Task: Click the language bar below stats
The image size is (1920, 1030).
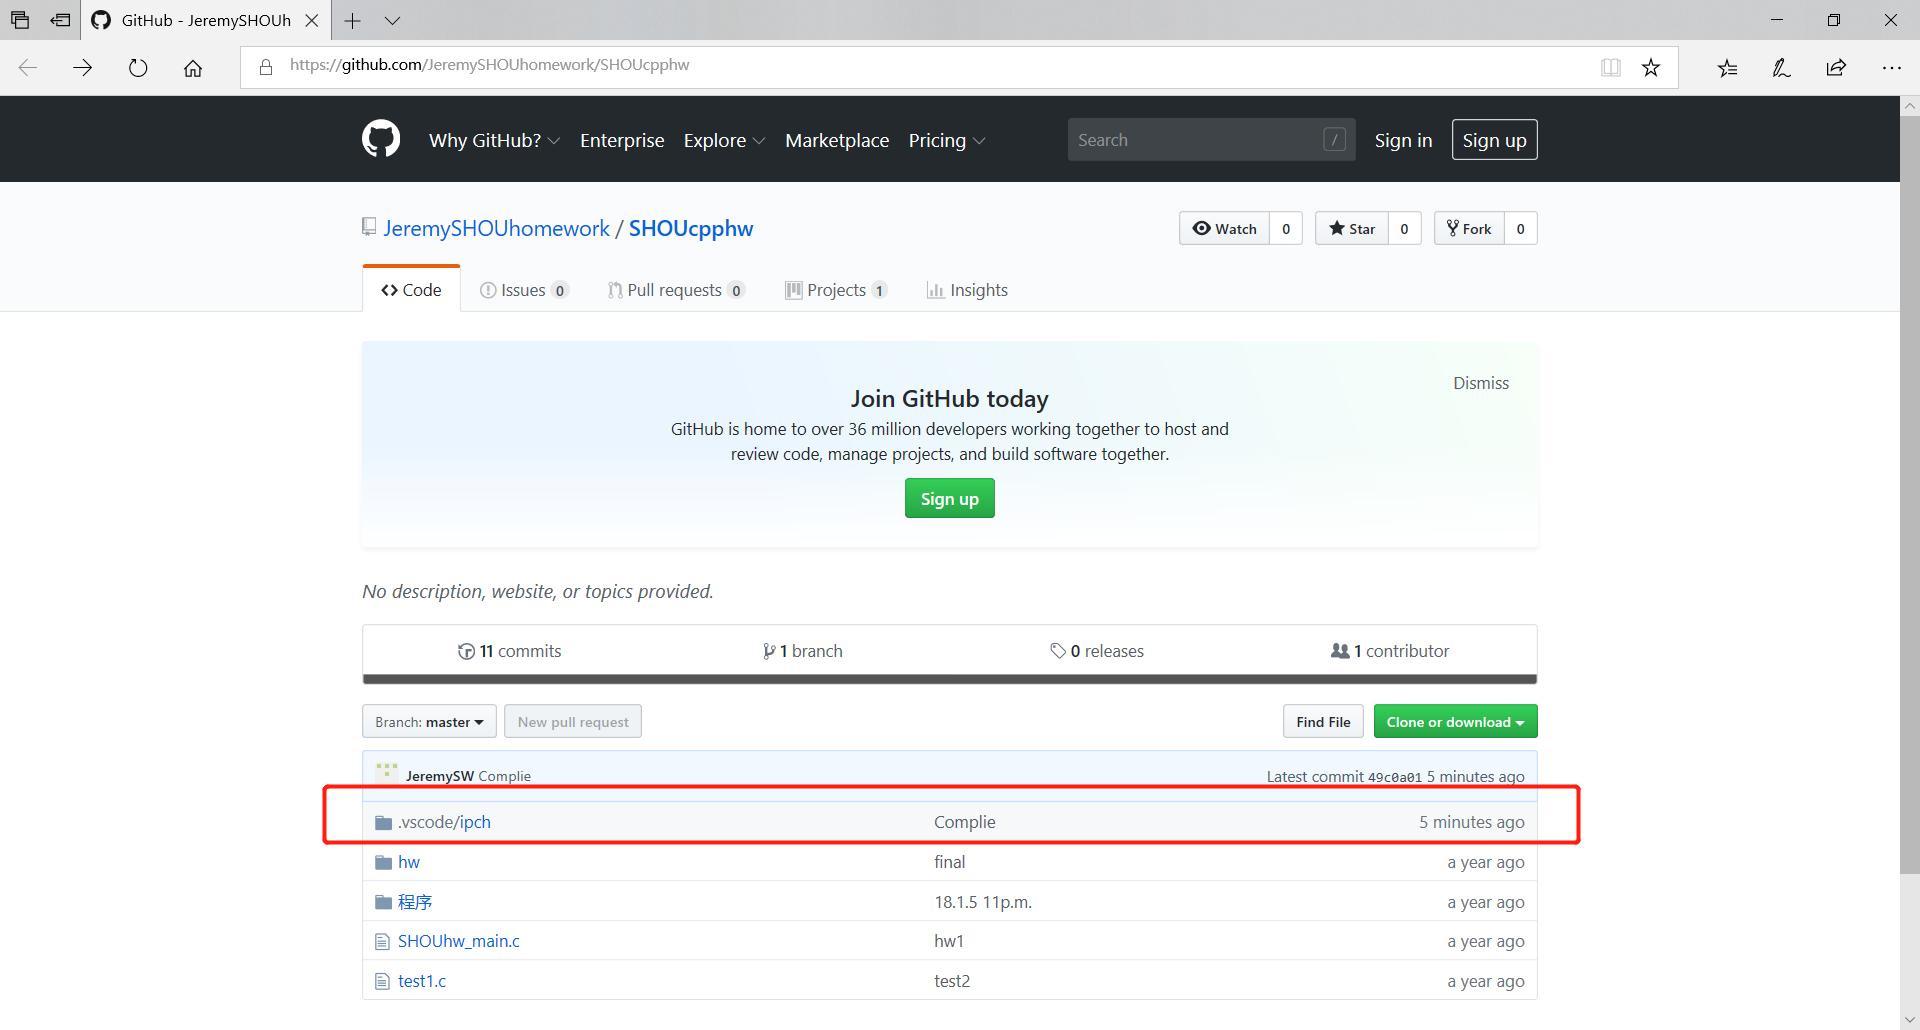Action: coord(949,679)
